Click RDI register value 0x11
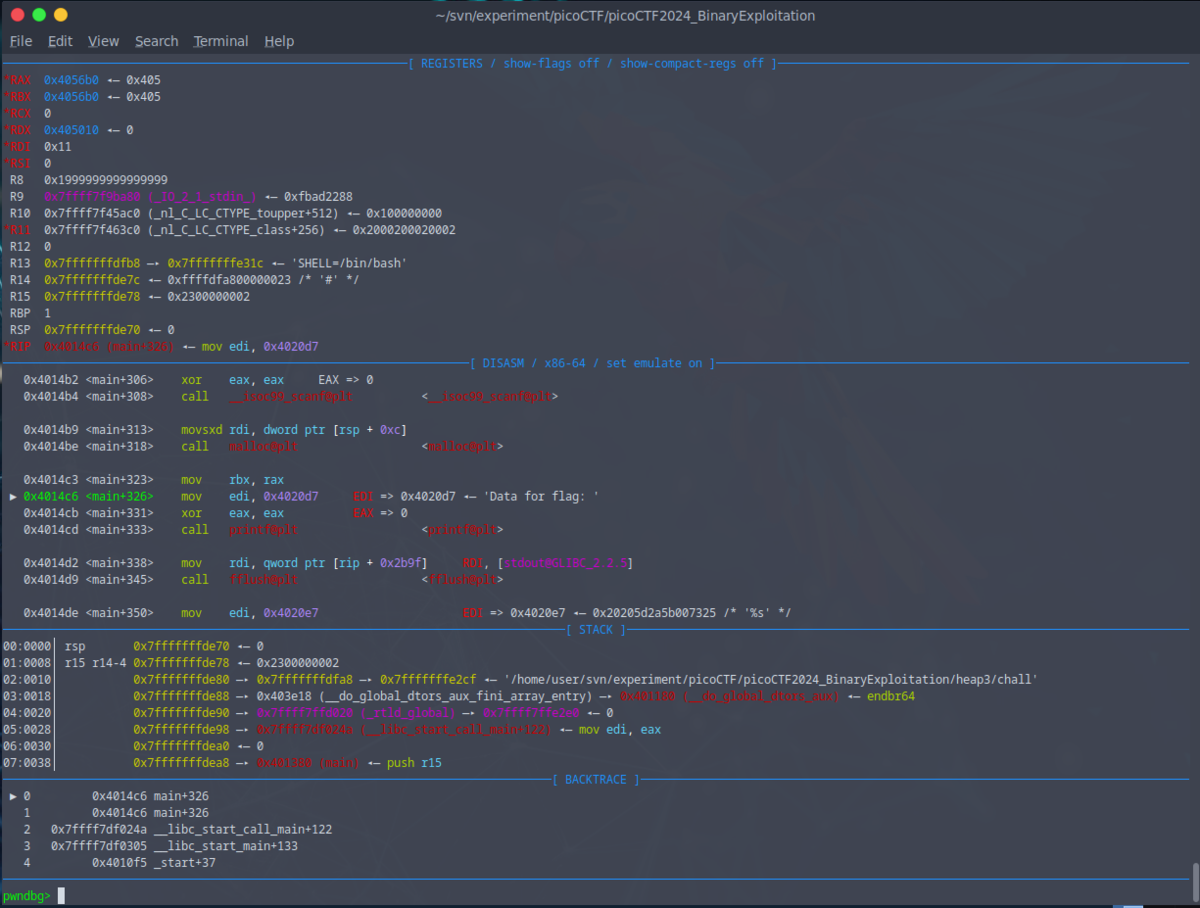The image size is (1200, 908). click(x=57, y=146)
